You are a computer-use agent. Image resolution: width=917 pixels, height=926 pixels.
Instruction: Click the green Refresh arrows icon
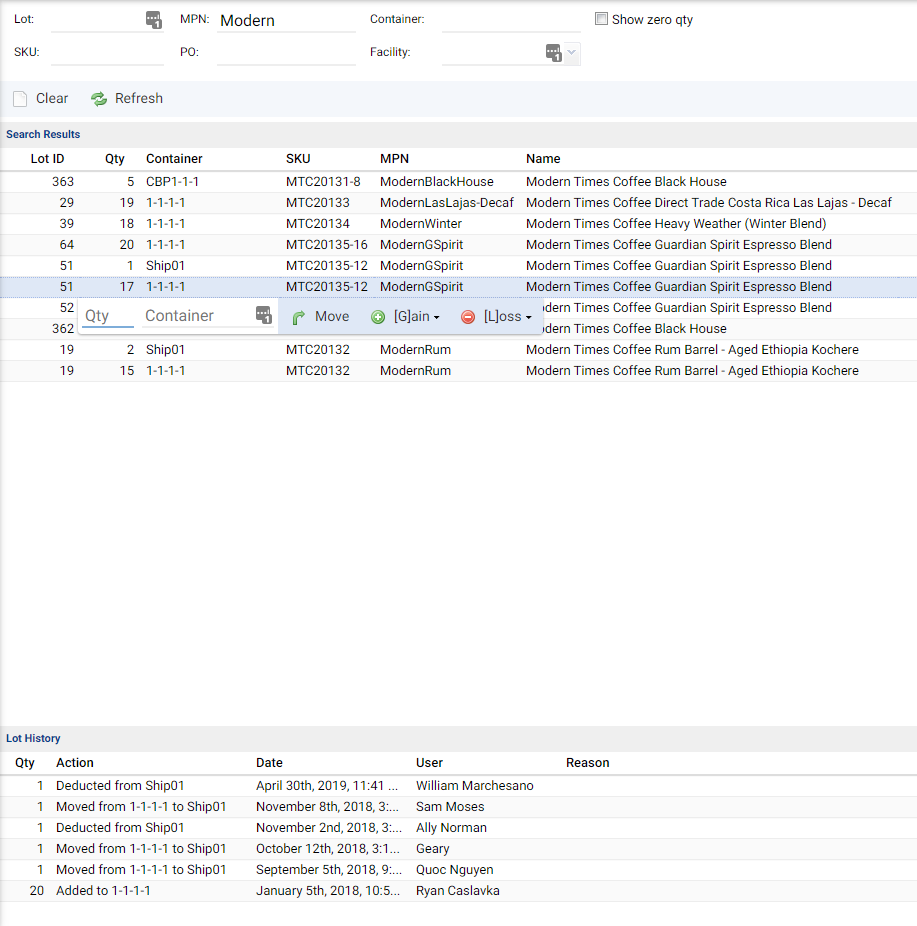[99, 99]
